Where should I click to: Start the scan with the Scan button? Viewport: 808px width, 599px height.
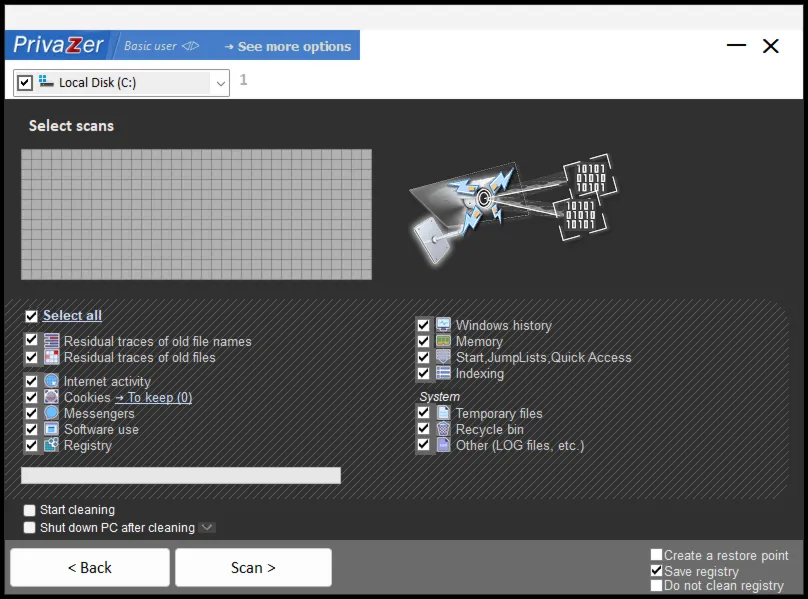[253, 567]
